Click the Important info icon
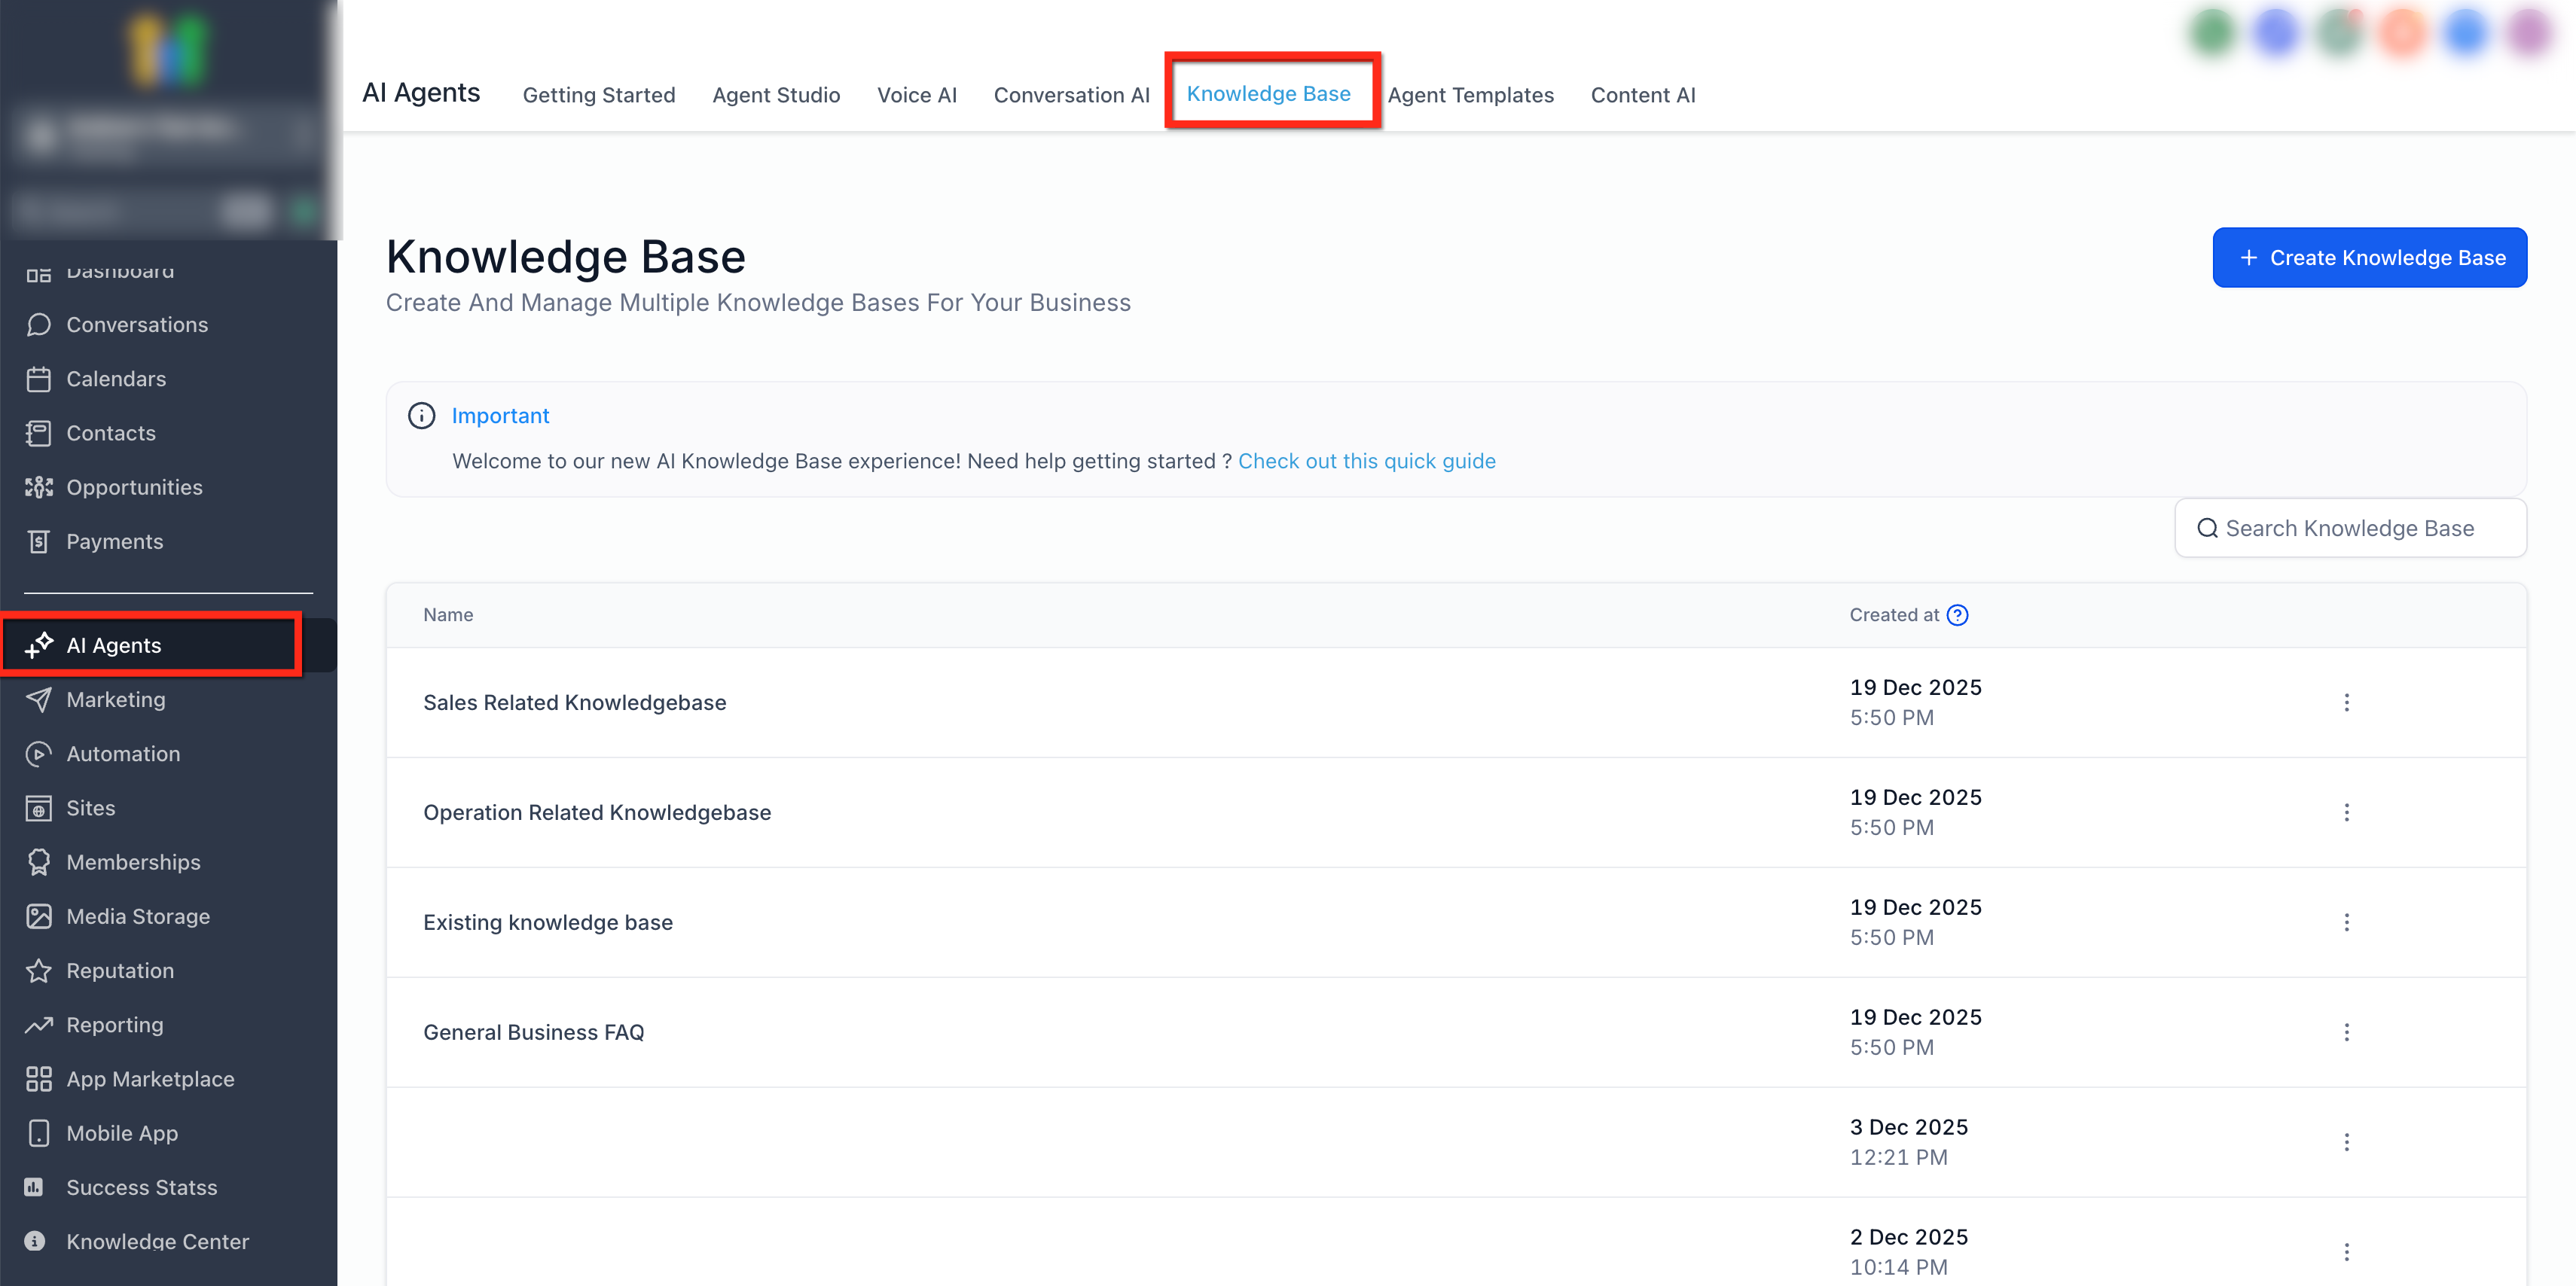This screenshot has width=2576, height=1286. point(421,416)
